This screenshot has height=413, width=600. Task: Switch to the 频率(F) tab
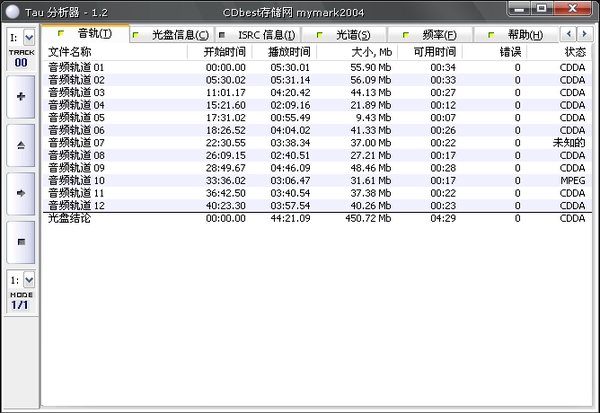[430, 35]
